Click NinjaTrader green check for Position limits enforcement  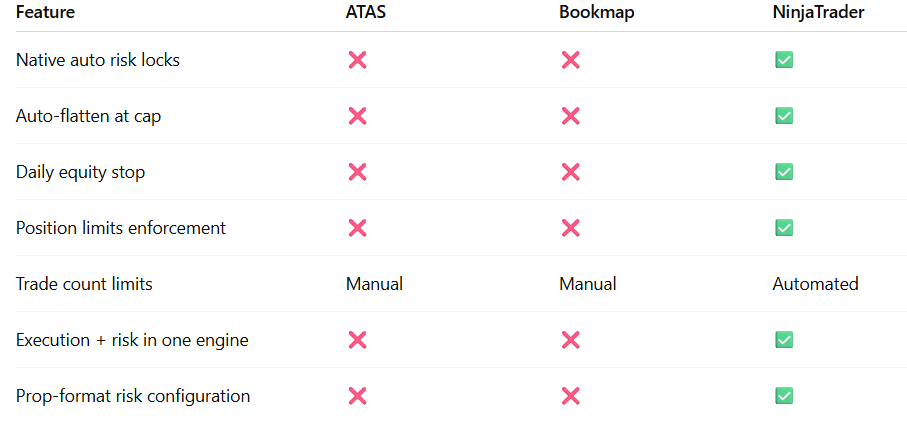click(784, 228)
